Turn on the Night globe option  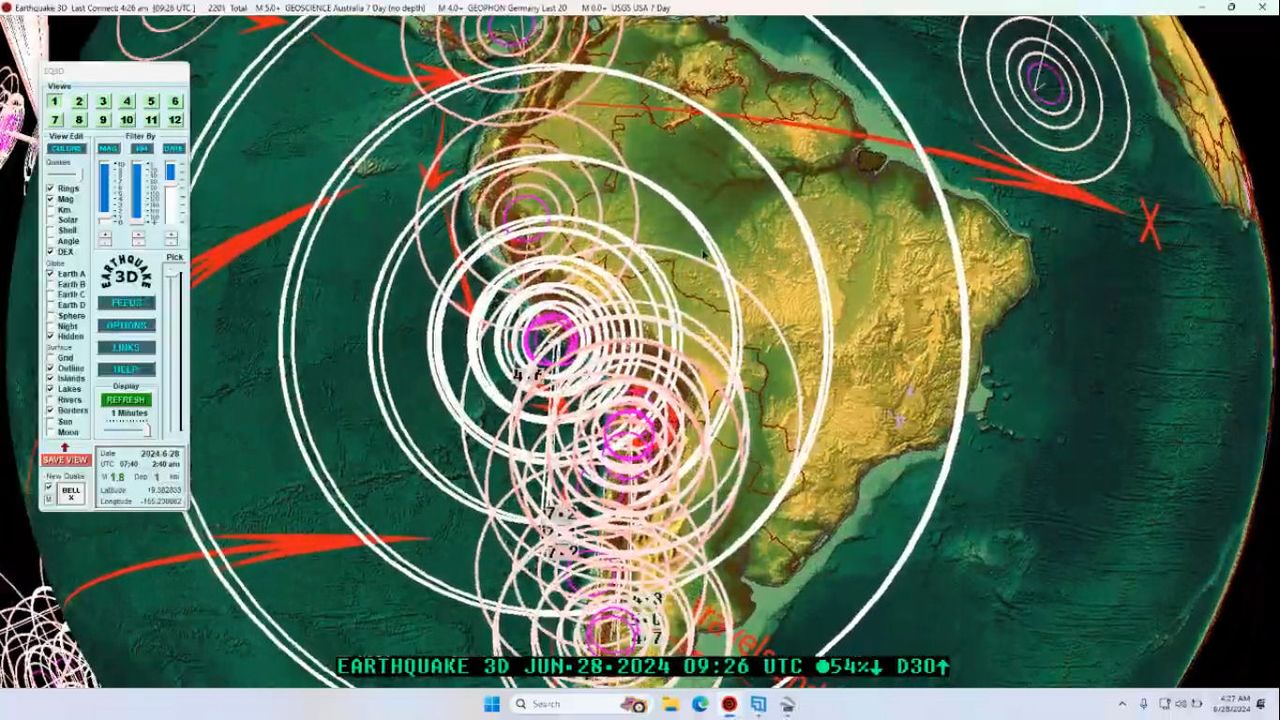point(51,326)
